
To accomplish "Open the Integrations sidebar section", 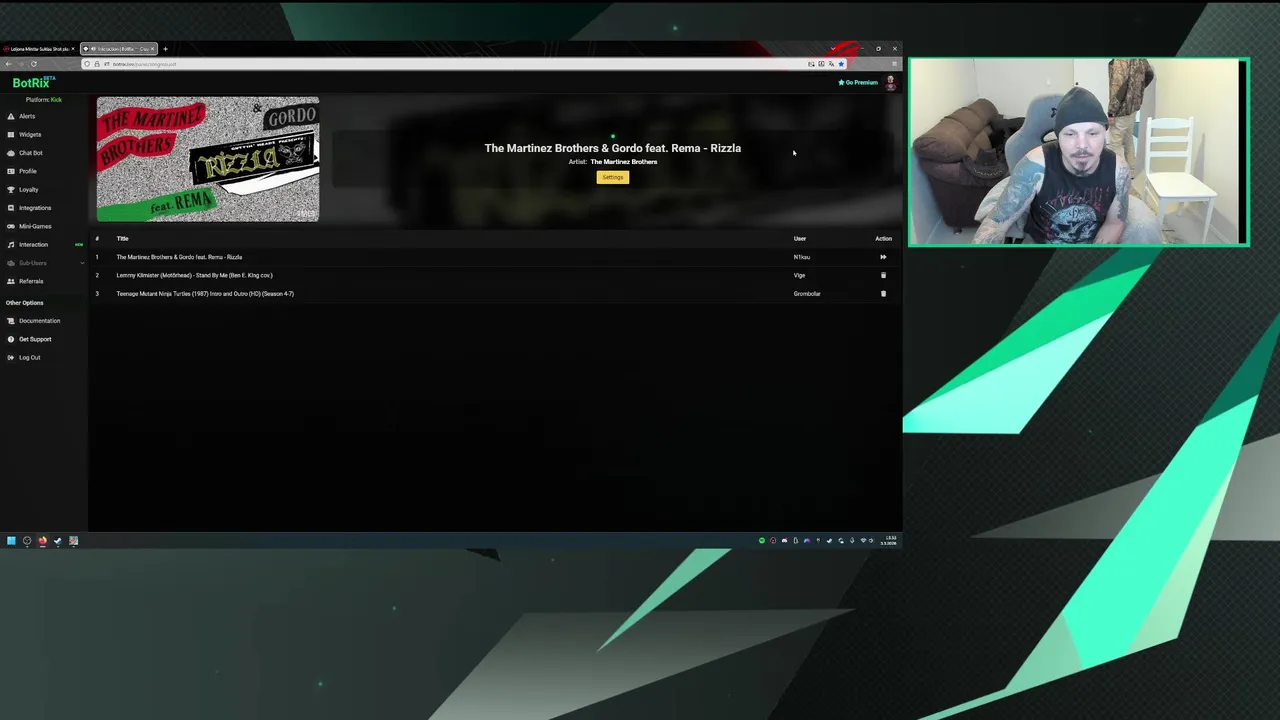I will [x=35, y=208].
